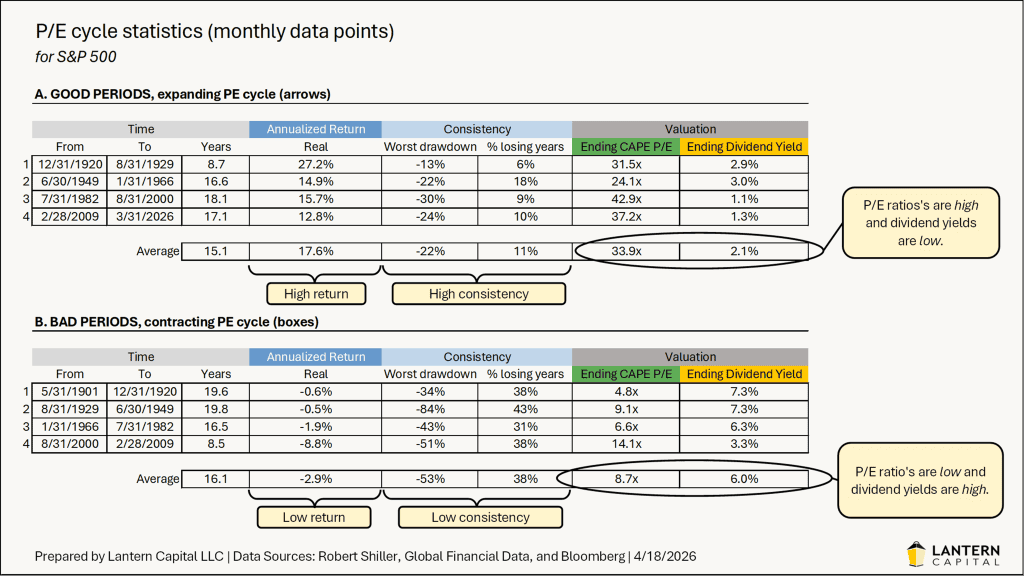The width and height of the screenshot is (1024, 576).
Task: Click the "High consistency" label box
Action: 478,294
